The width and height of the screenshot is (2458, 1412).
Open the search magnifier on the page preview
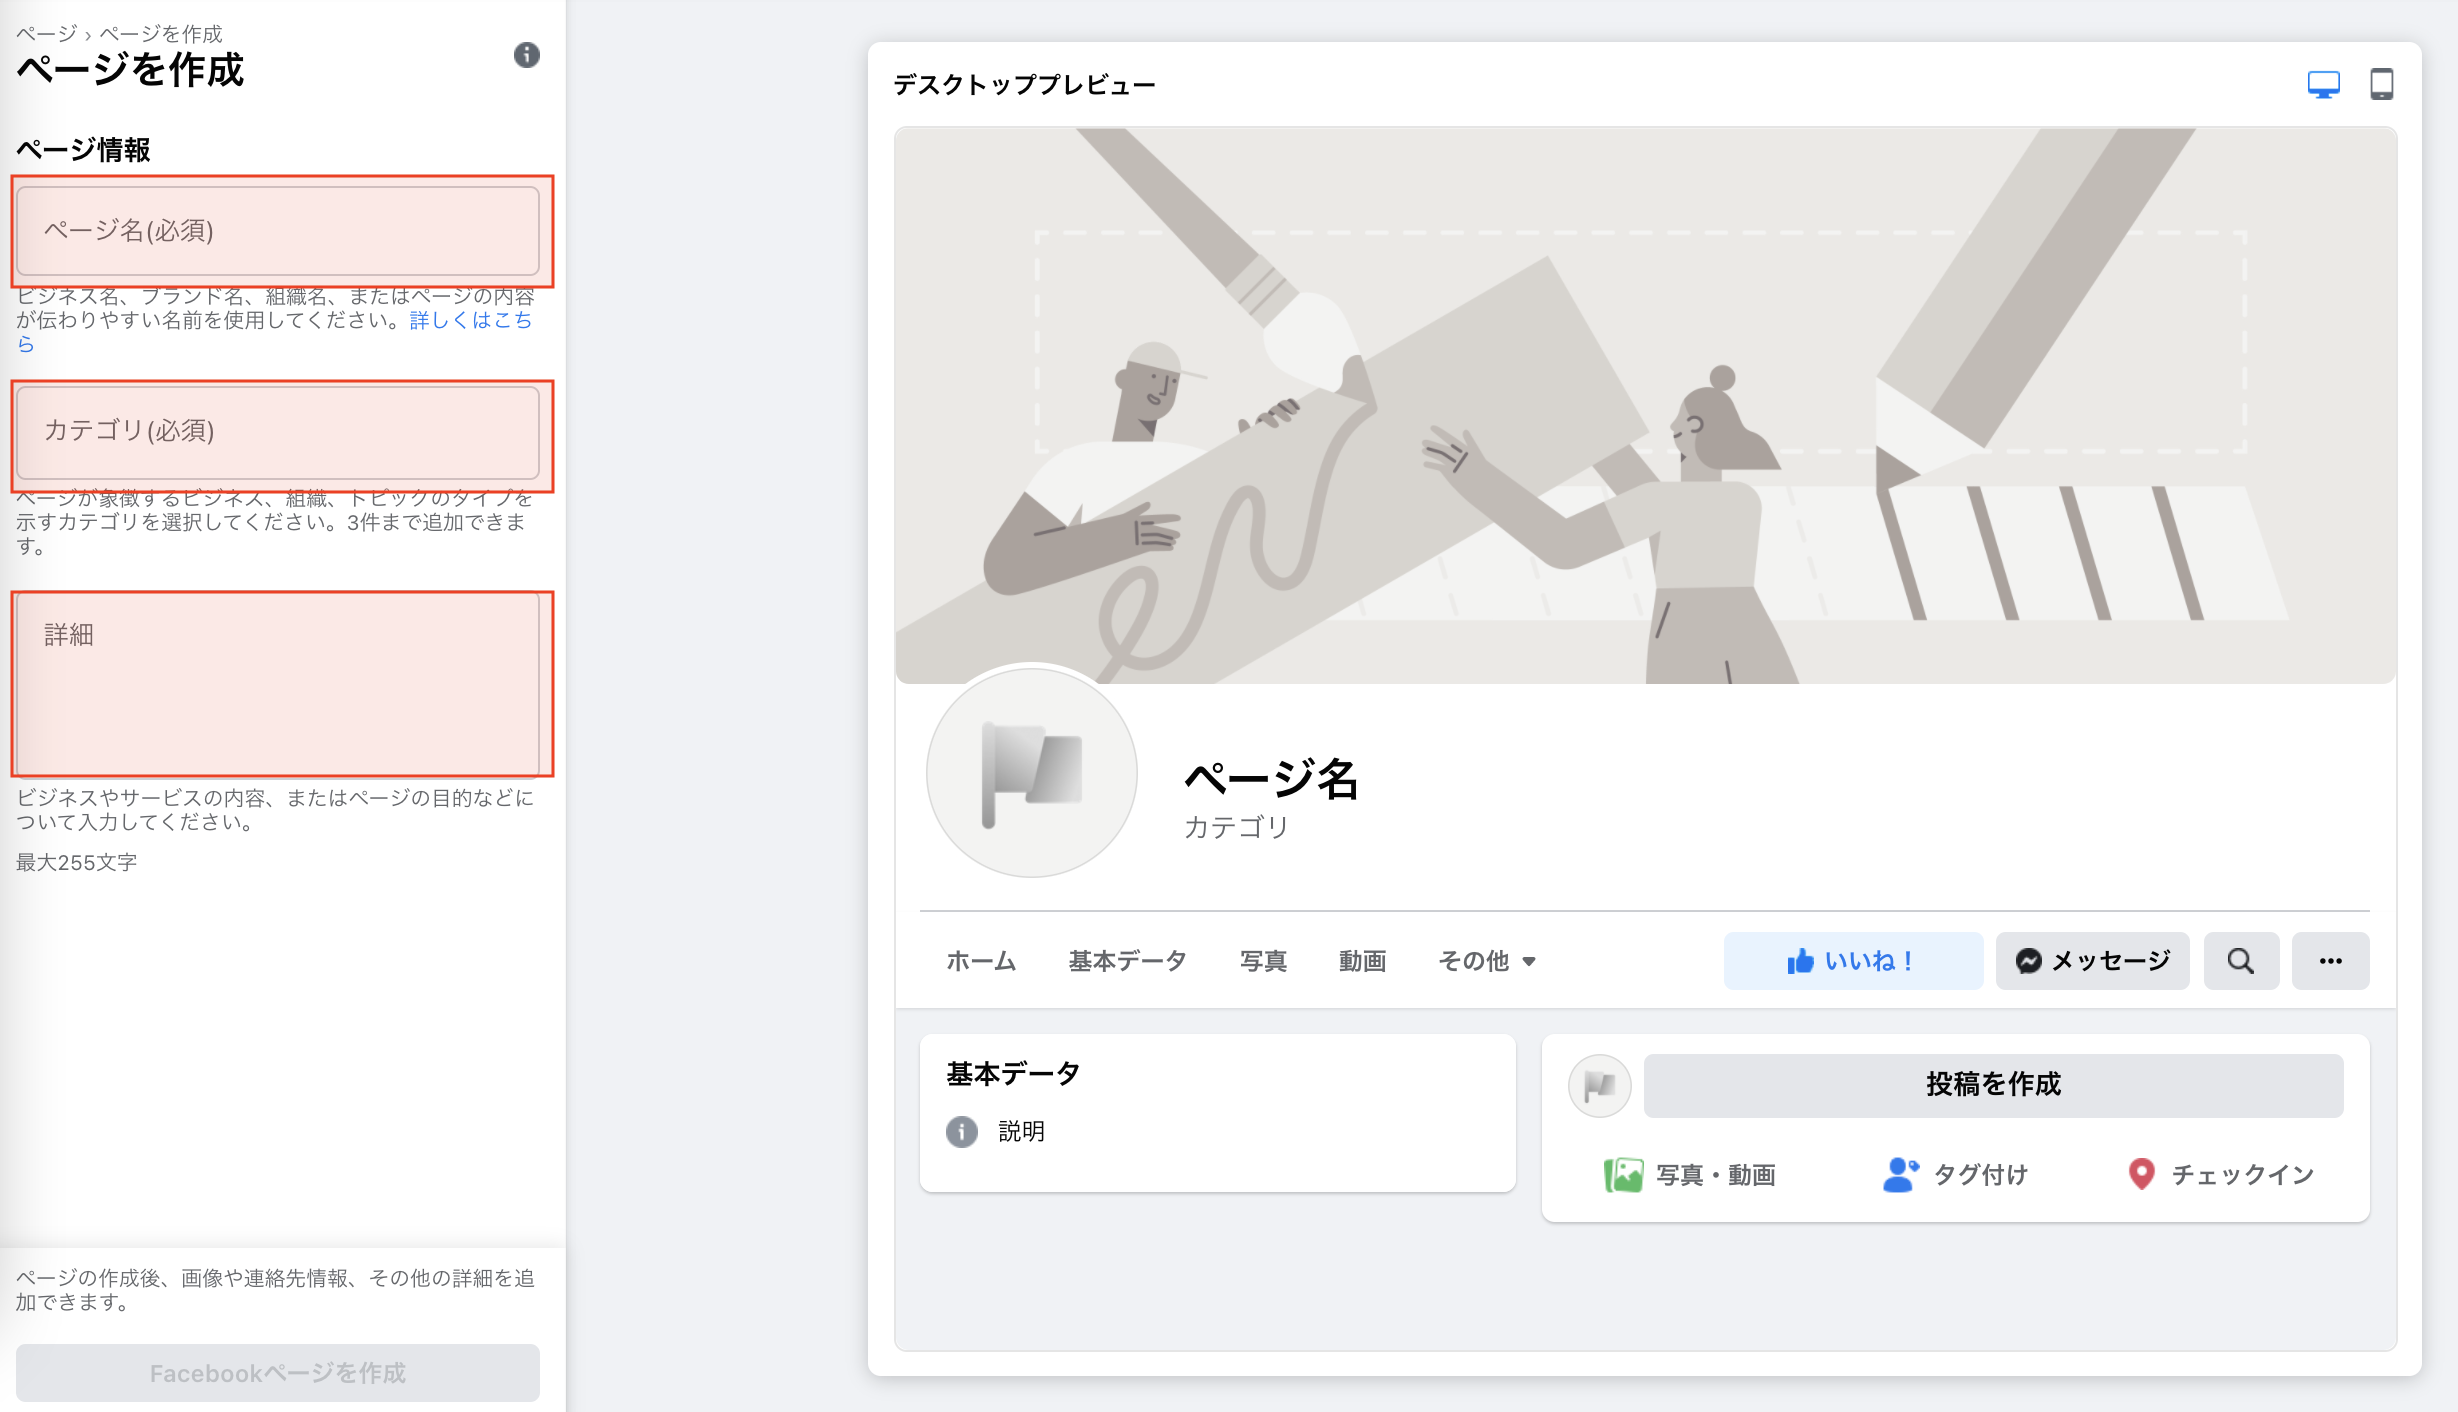[x=2241, y=960]
